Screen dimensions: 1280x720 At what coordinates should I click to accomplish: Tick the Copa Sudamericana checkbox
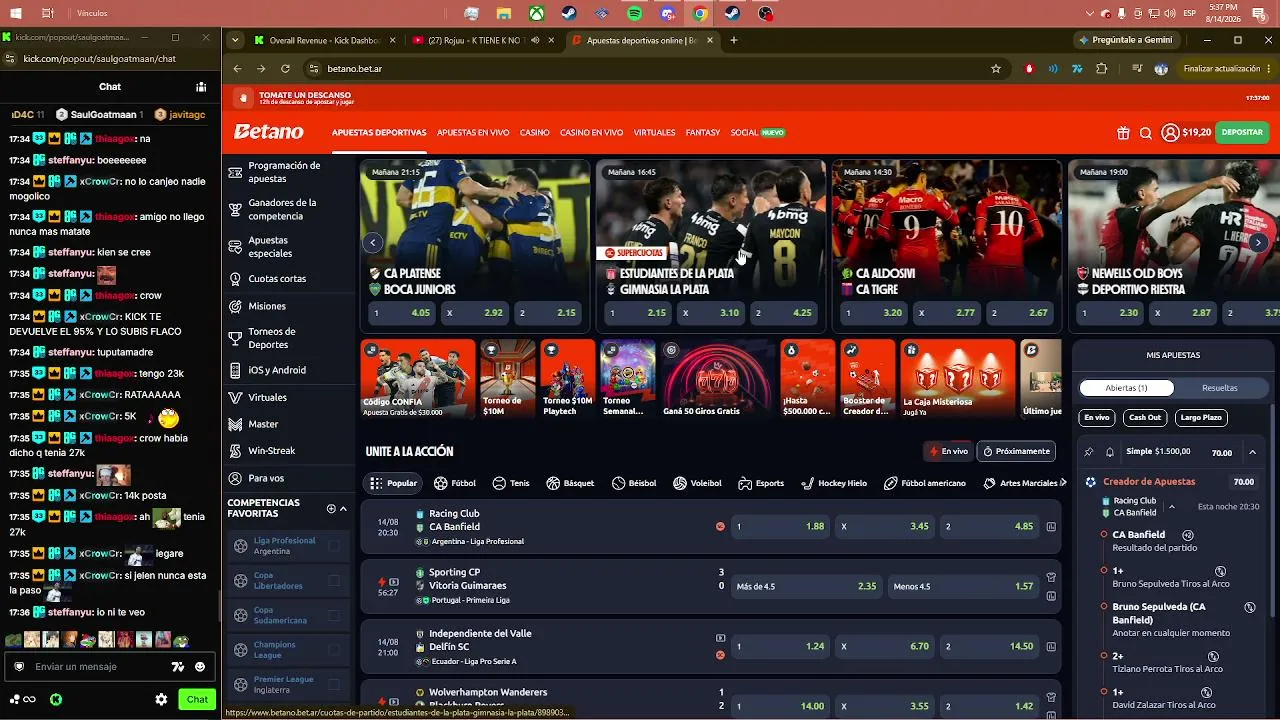click(x=334, y=615)
